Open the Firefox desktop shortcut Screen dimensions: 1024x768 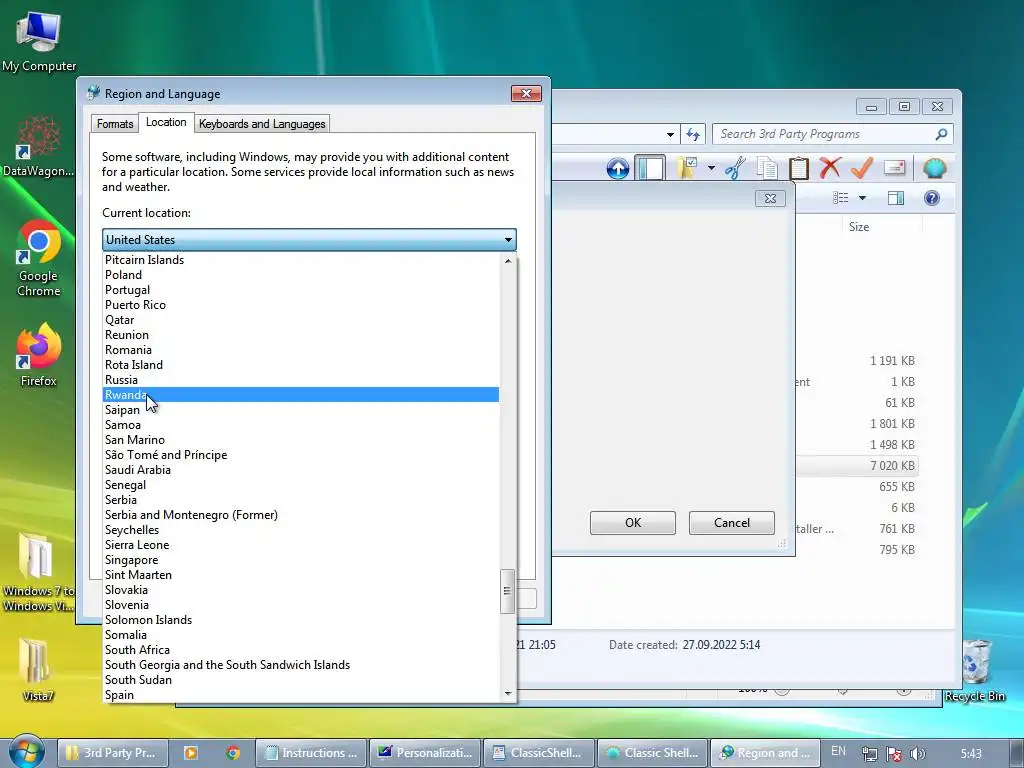[39, 355]
